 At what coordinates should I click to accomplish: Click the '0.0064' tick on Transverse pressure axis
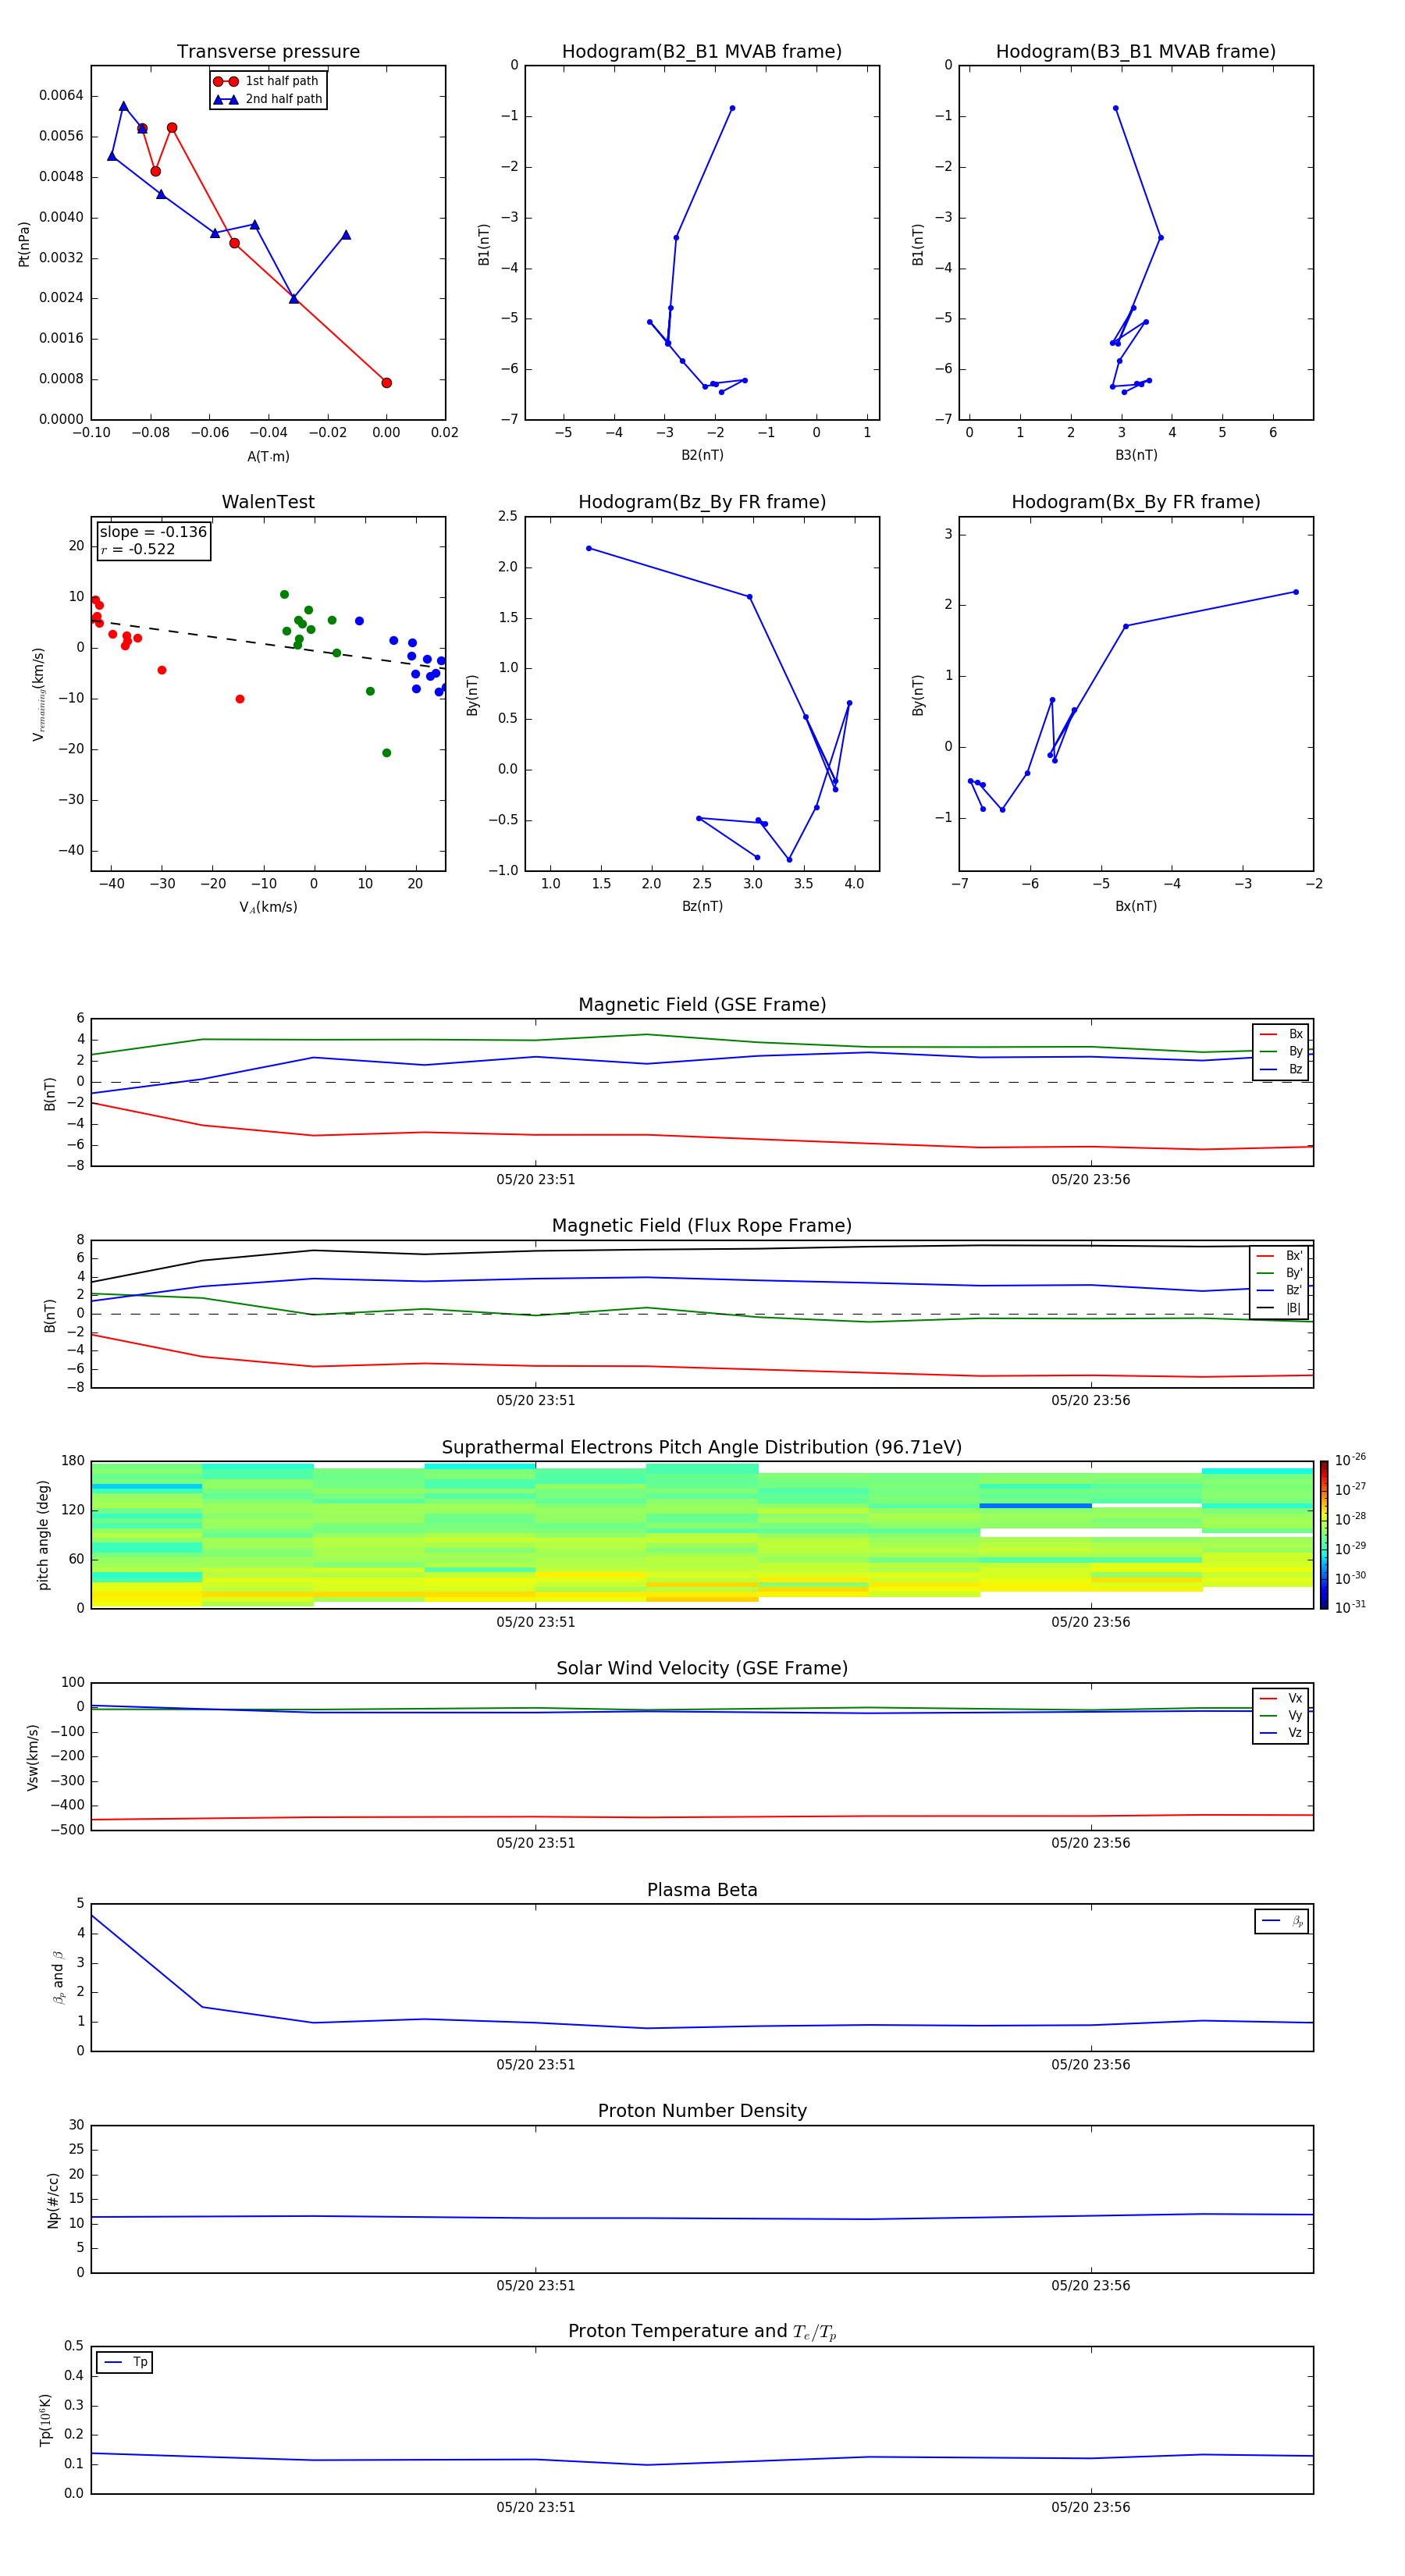(61, 96)
